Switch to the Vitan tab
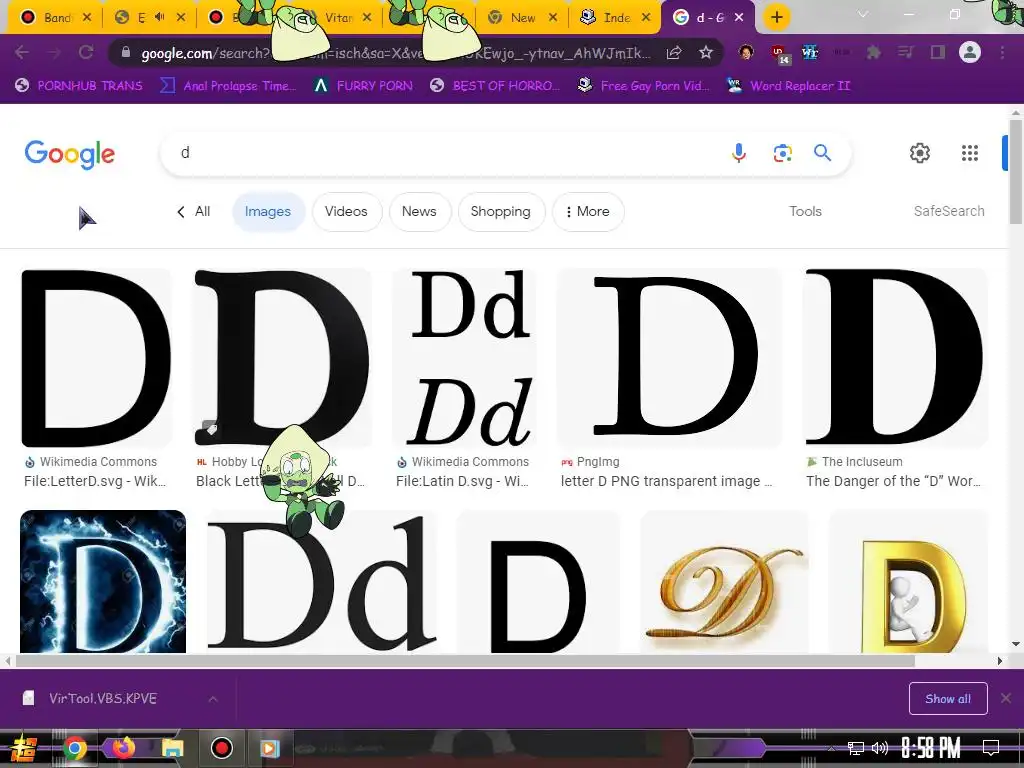 tap(340, 17)
